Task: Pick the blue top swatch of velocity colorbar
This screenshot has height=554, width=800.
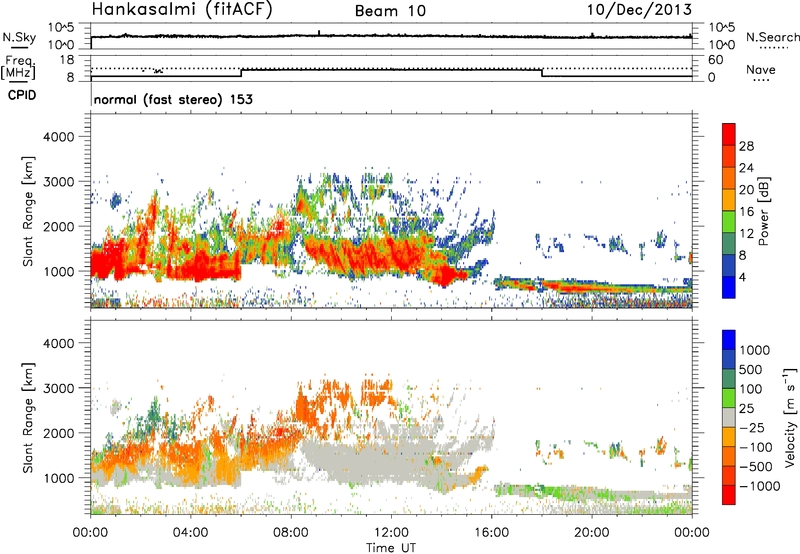Action: tap(729, 340)
